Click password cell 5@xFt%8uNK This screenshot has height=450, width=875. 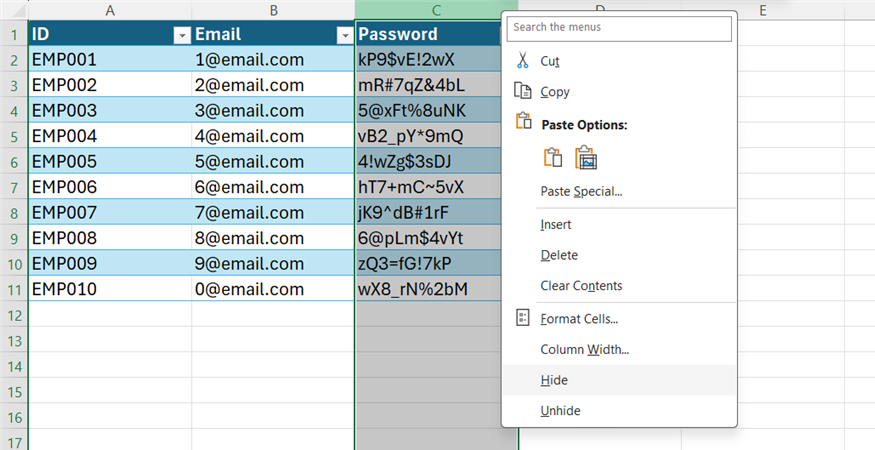pyautogui.click(x=428, y=111)
